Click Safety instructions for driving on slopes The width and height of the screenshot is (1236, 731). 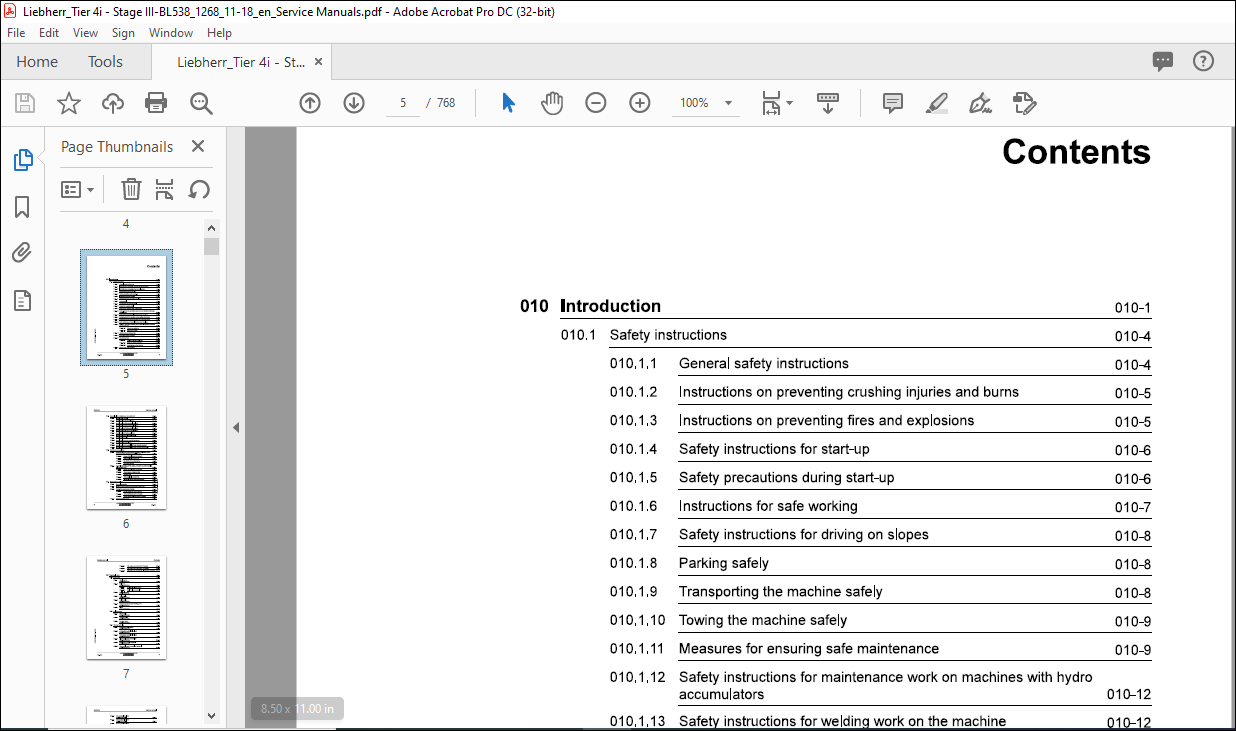804,535
